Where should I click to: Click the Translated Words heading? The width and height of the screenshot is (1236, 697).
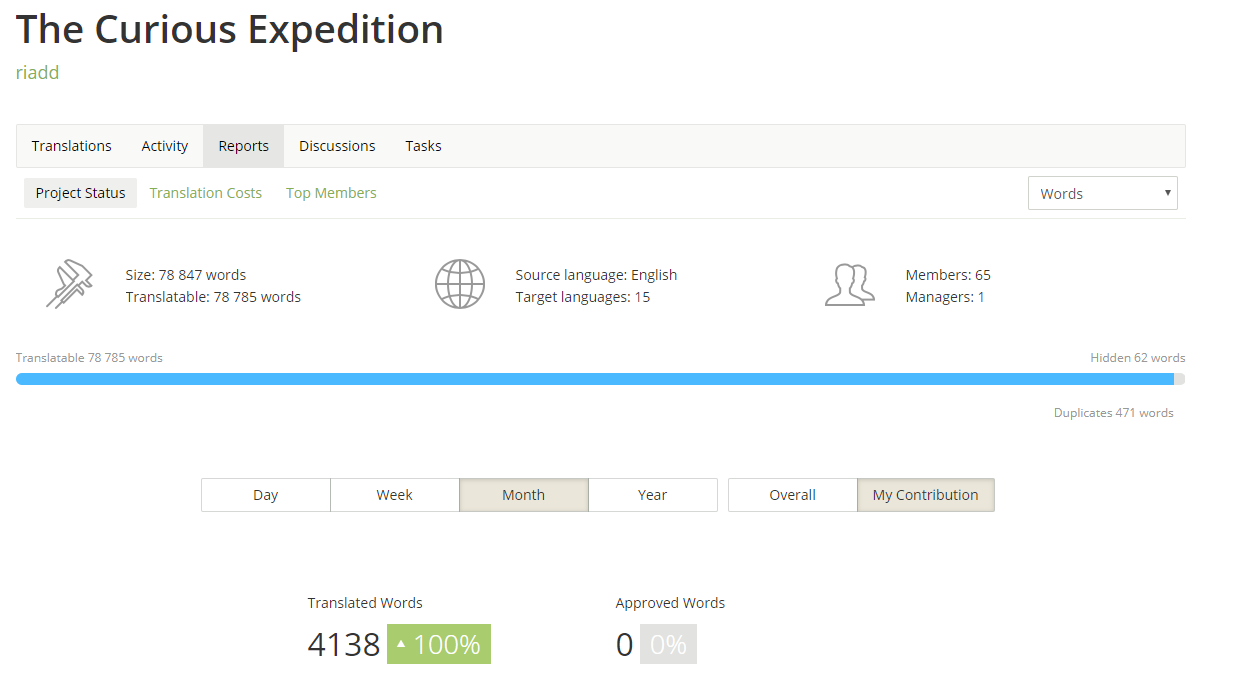(x=365, y=603)
